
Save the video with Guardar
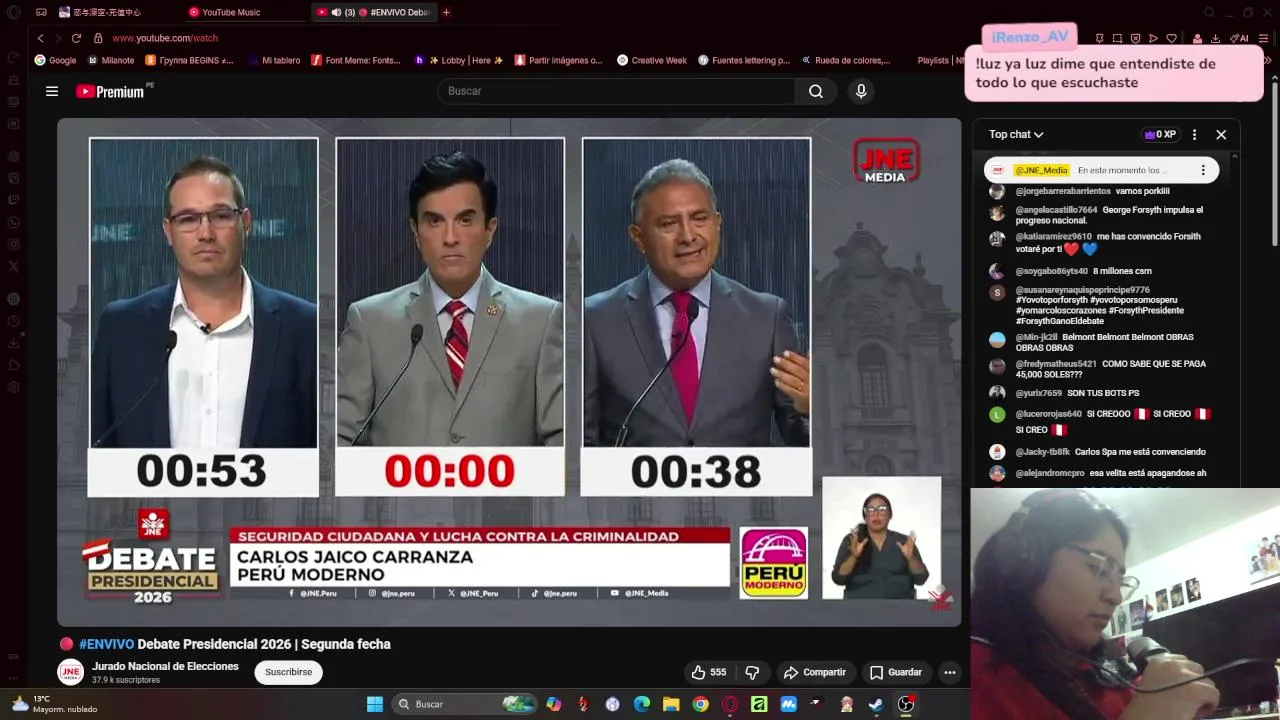(x=896, y=672)
